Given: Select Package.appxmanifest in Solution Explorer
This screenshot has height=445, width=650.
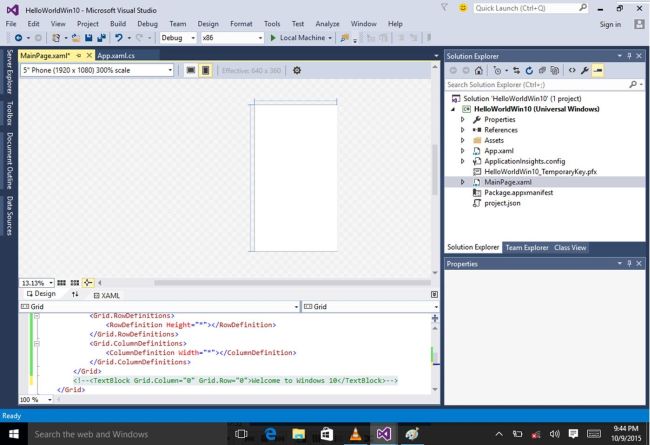Looking at the screenshot, I should [518, 192].
